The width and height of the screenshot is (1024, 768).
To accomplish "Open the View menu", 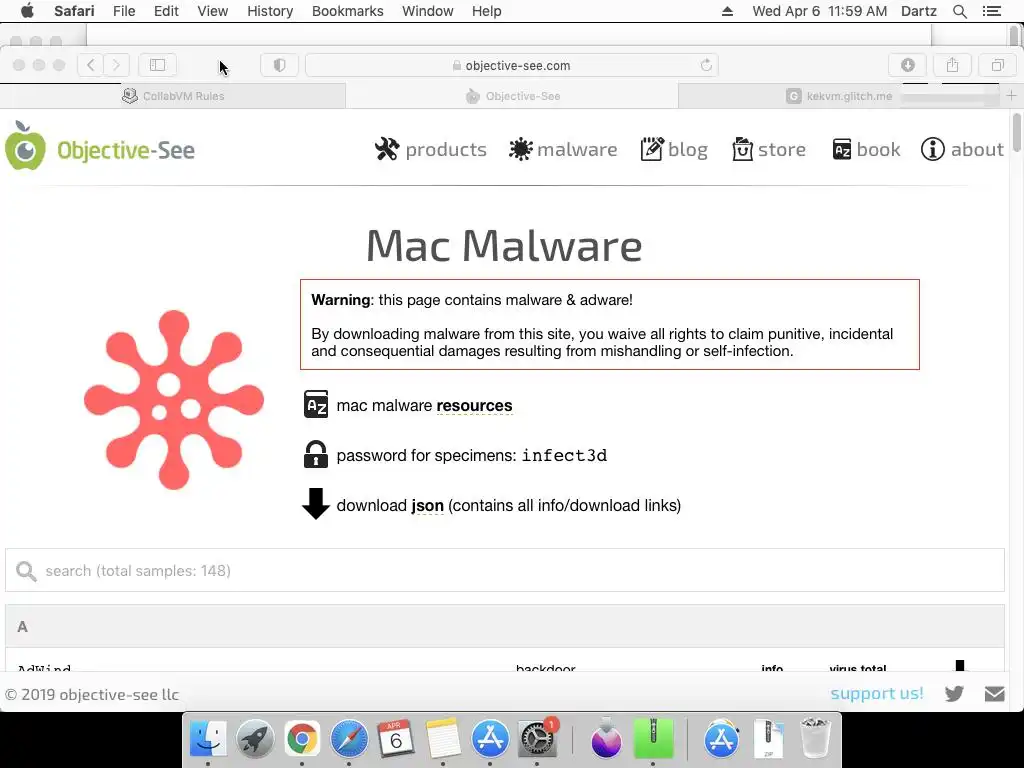I will click(x=212, y=11).
